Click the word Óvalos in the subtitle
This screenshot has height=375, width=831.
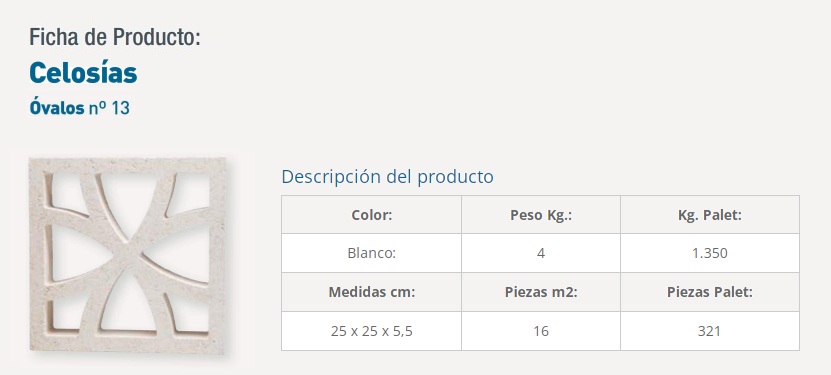tap(57, 108)
